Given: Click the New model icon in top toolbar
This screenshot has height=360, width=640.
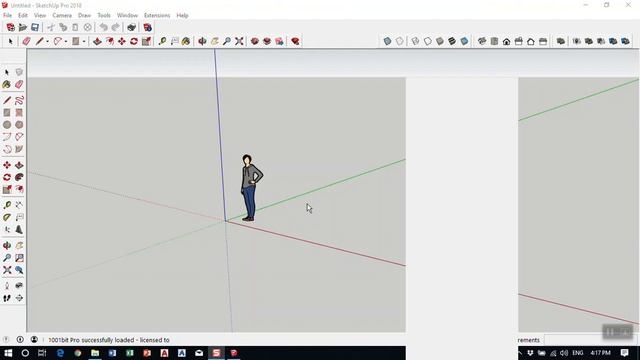Looking at the screenshot, I should coord(11,27).
